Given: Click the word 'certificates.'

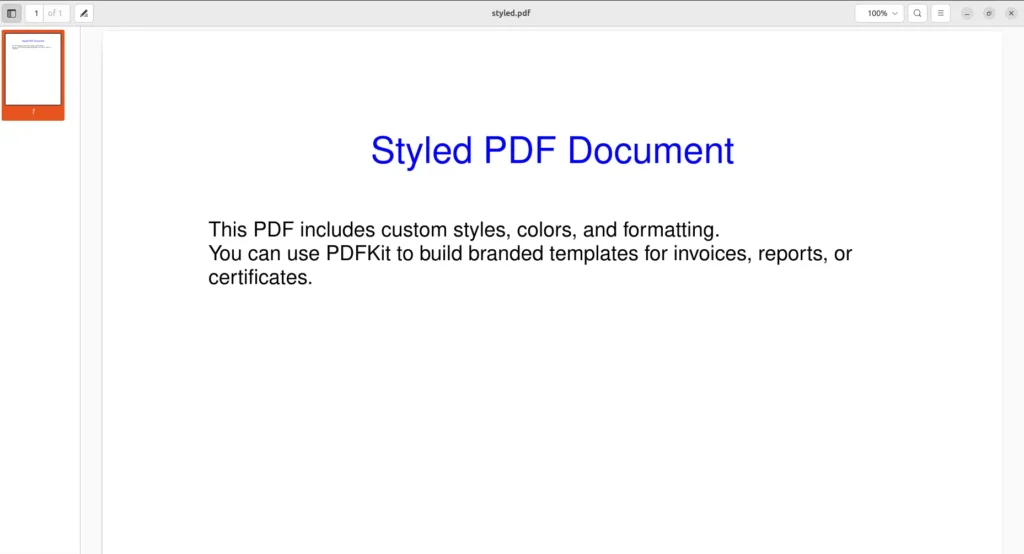Looking at the screenshot, I should point(260,278).
